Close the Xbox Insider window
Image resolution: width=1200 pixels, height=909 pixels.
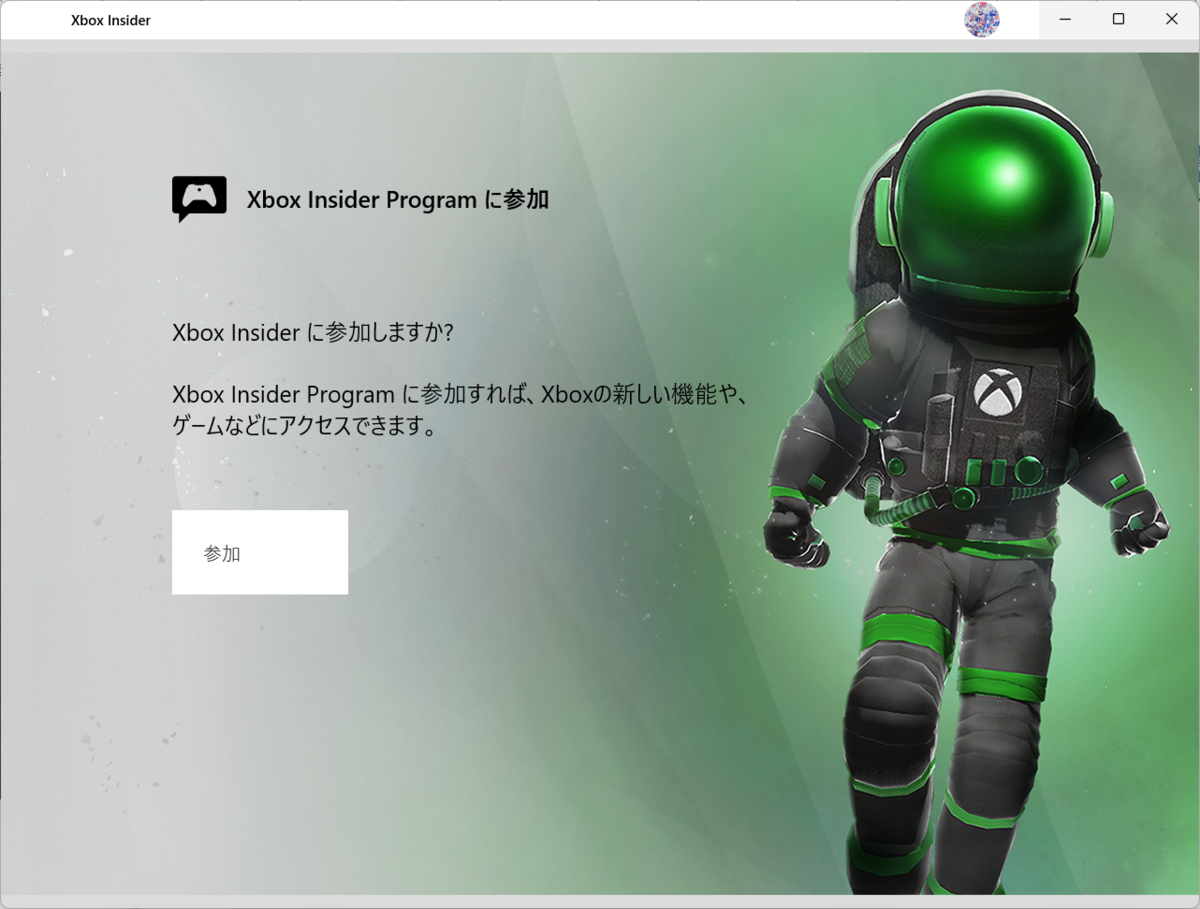(1172, 20)
